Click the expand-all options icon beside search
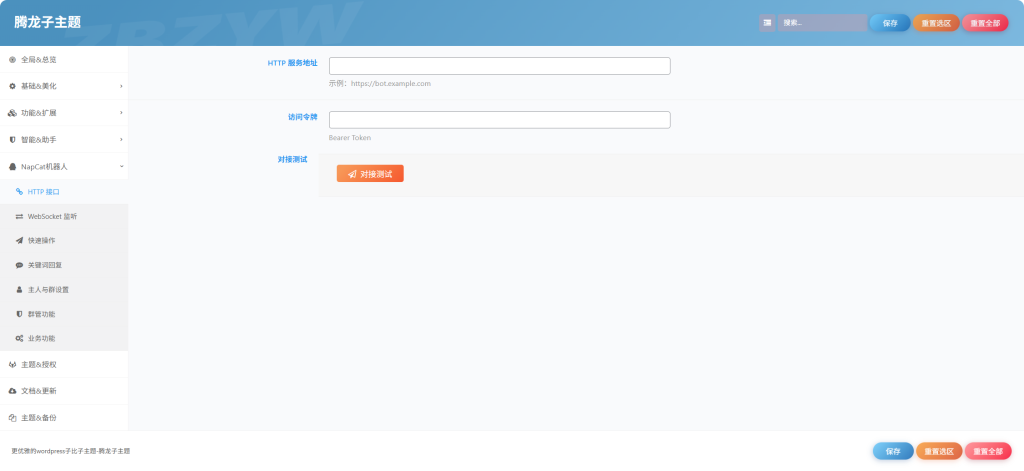This screenshot has height=471, width=1024. click(x=767, y=23)
